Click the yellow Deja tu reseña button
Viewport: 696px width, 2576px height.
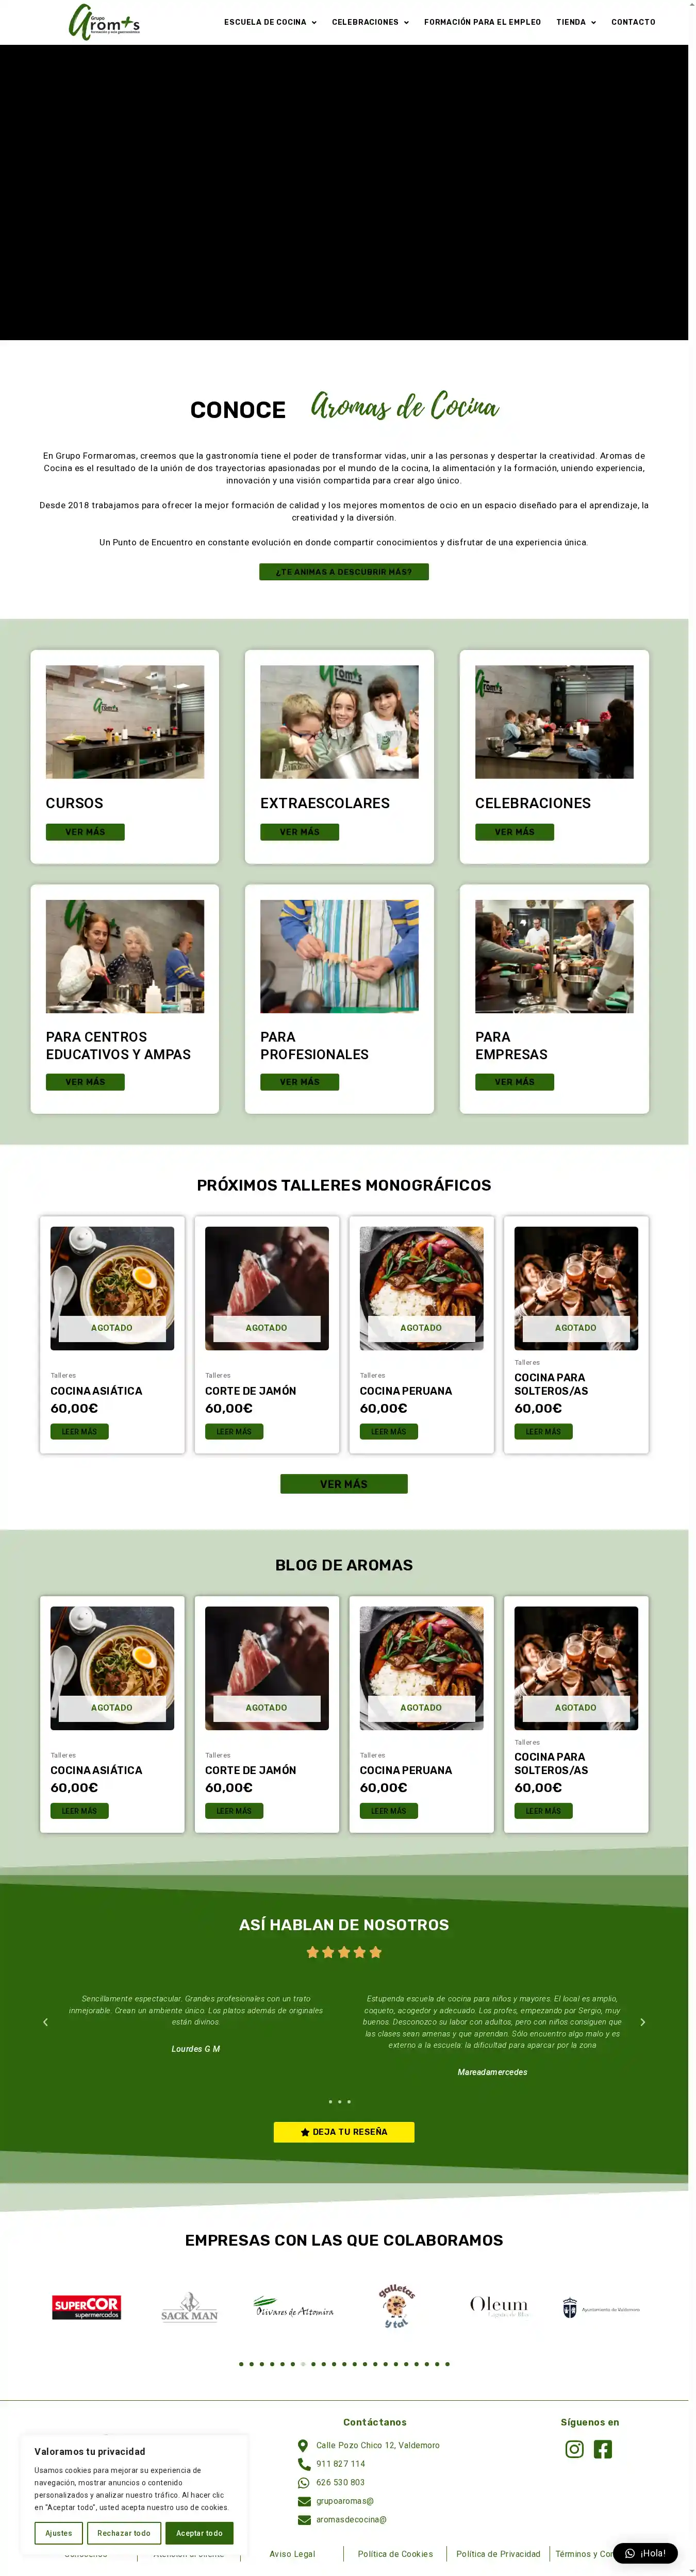coord(344,2132)
